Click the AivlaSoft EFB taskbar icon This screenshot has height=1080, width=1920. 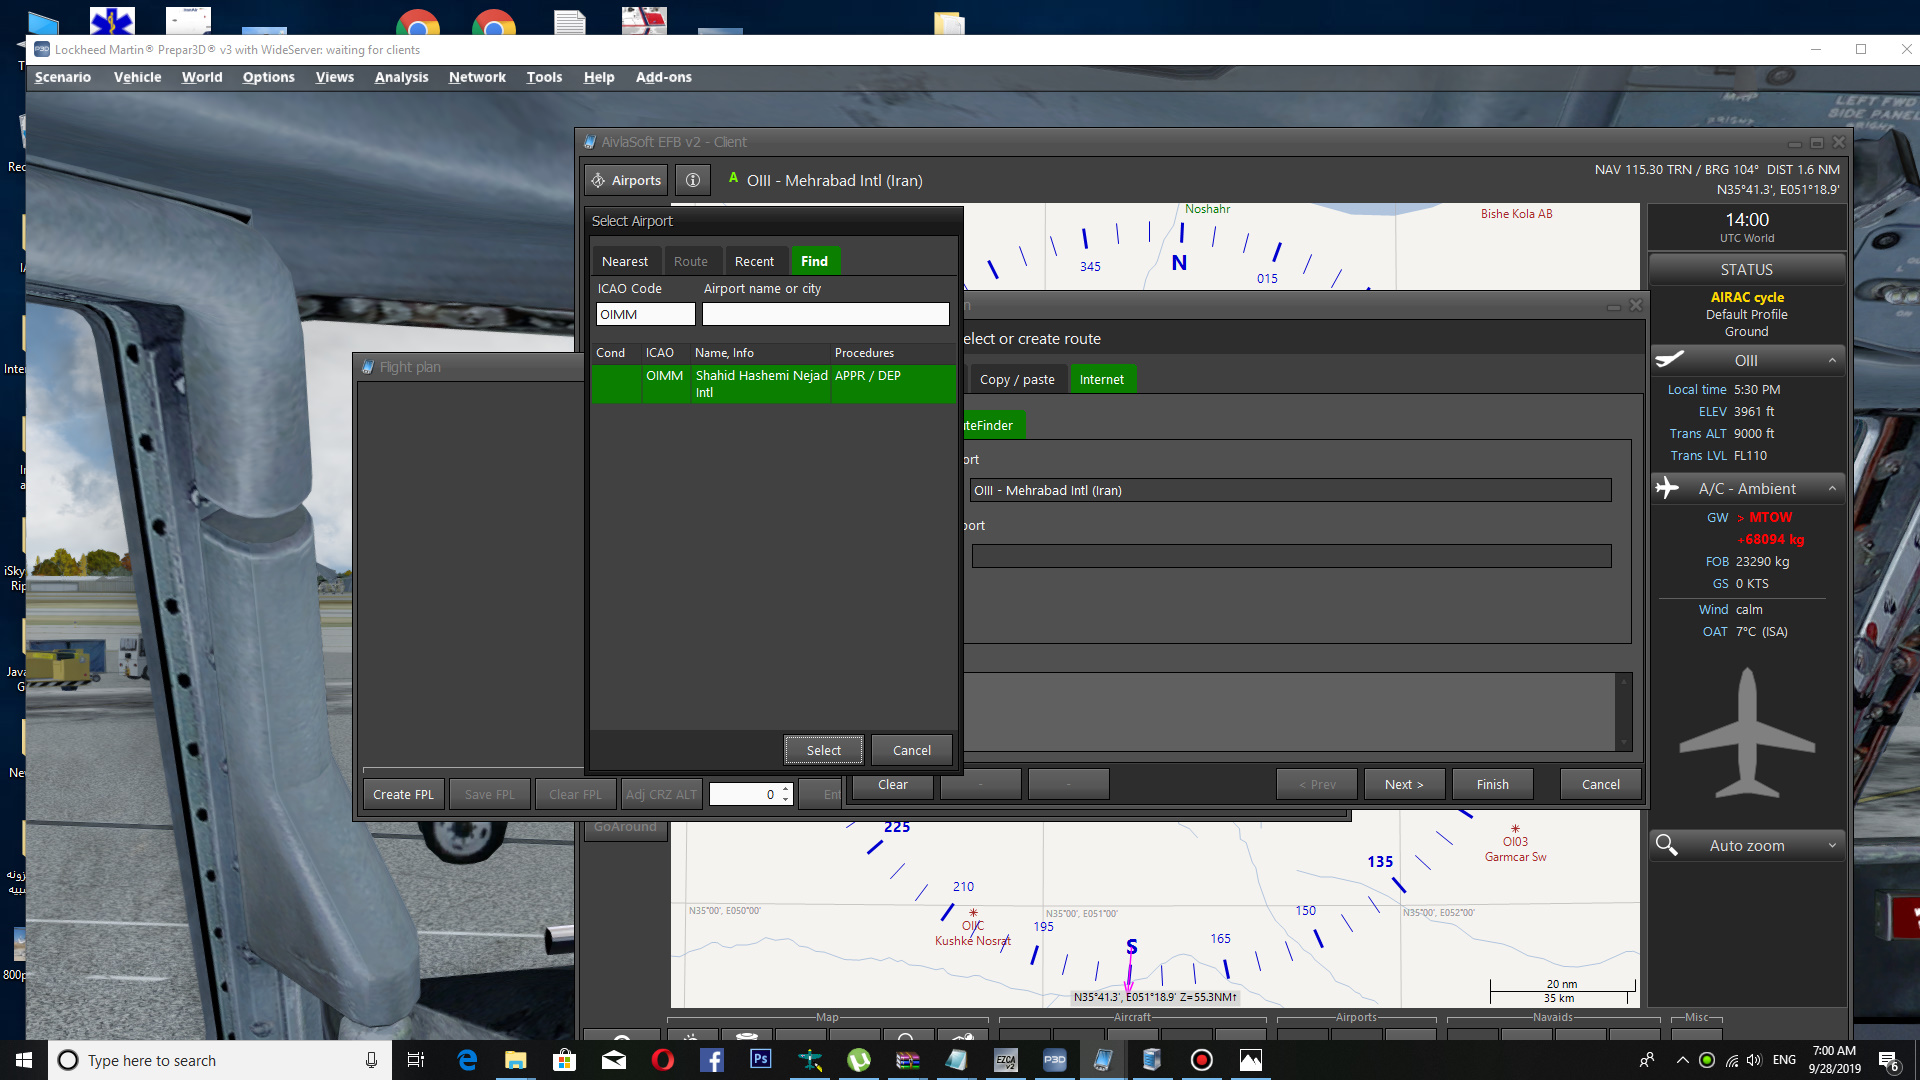(x=1104, y=1060)
